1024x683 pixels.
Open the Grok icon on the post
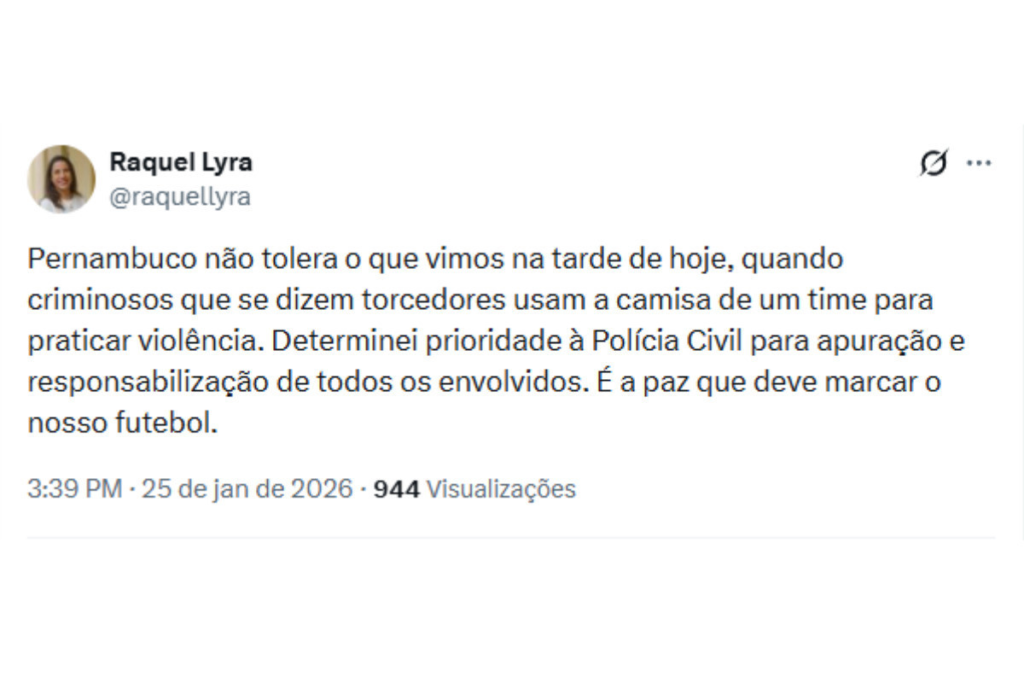(x=933, y=163)
